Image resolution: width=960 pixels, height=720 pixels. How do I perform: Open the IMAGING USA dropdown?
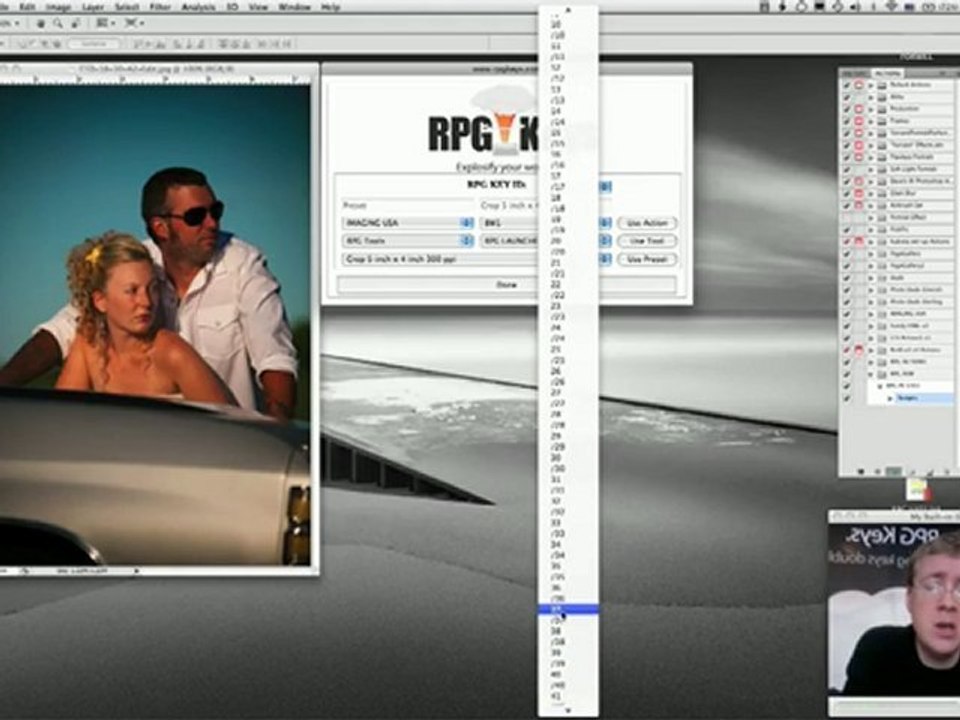[x=408, y=223]
